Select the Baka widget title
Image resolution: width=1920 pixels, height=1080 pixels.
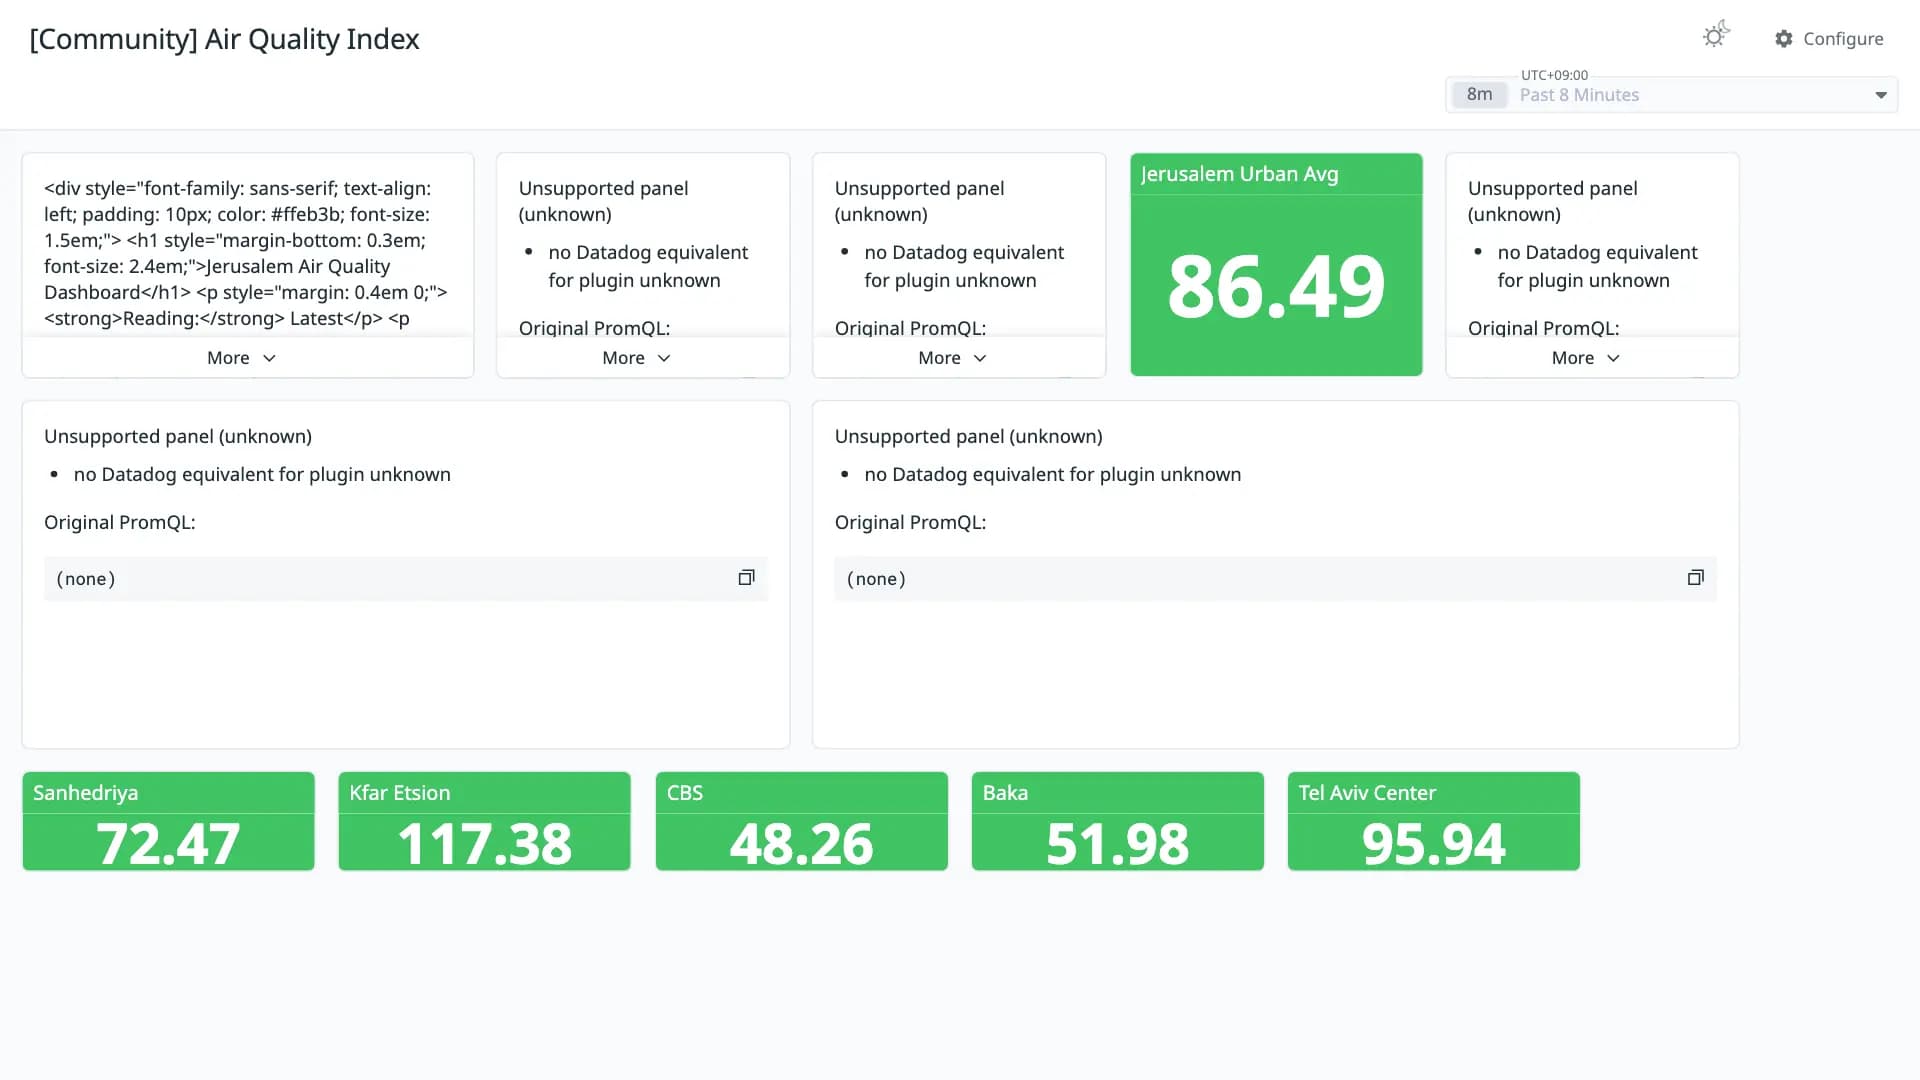1005,793
